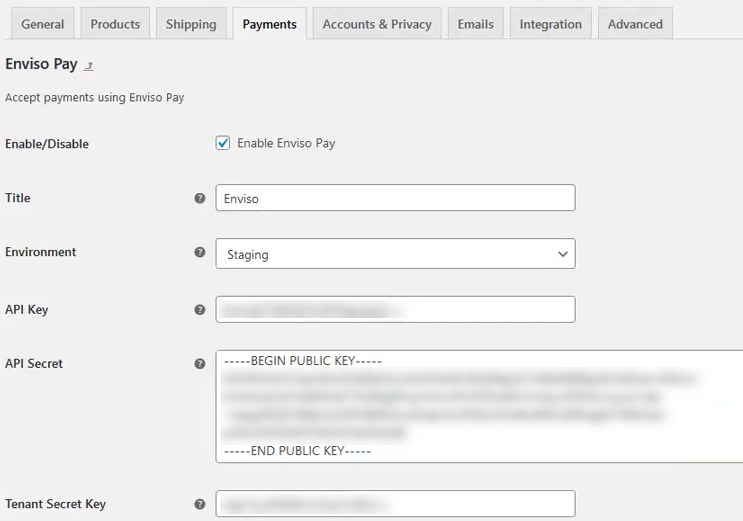
Task: Click the return arrow beside Enviso Pay
Action: tap(89, 66)
